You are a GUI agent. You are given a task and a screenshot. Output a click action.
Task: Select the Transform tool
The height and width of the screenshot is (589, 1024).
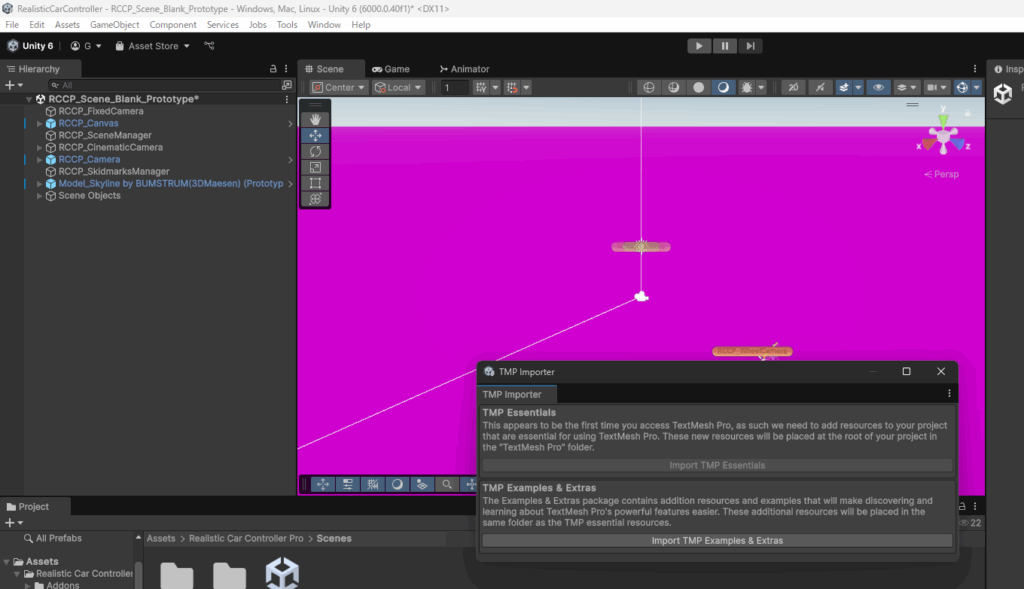(x=315, y=199)
